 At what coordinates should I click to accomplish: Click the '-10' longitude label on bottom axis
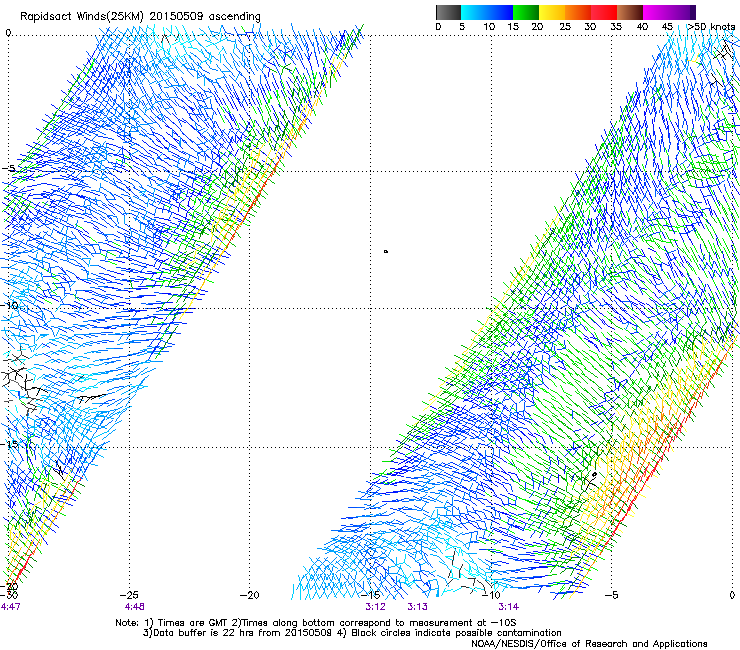(x=491, y=595)
